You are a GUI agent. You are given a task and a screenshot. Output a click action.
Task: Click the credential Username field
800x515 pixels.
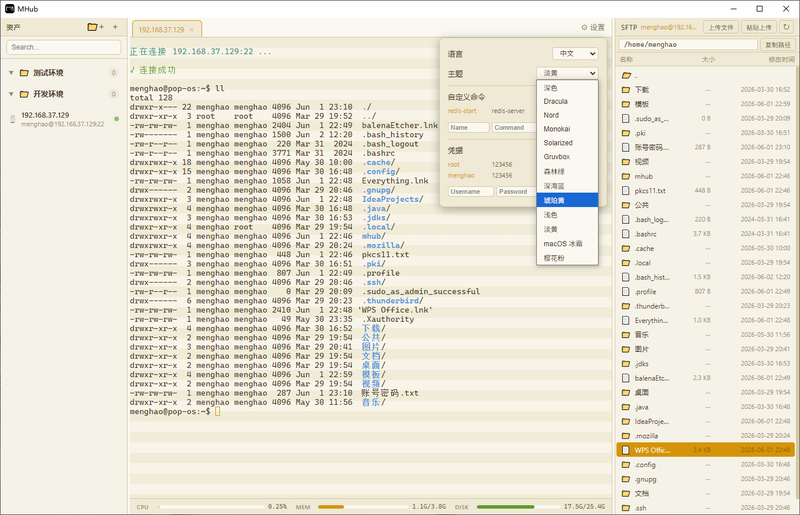470,191
